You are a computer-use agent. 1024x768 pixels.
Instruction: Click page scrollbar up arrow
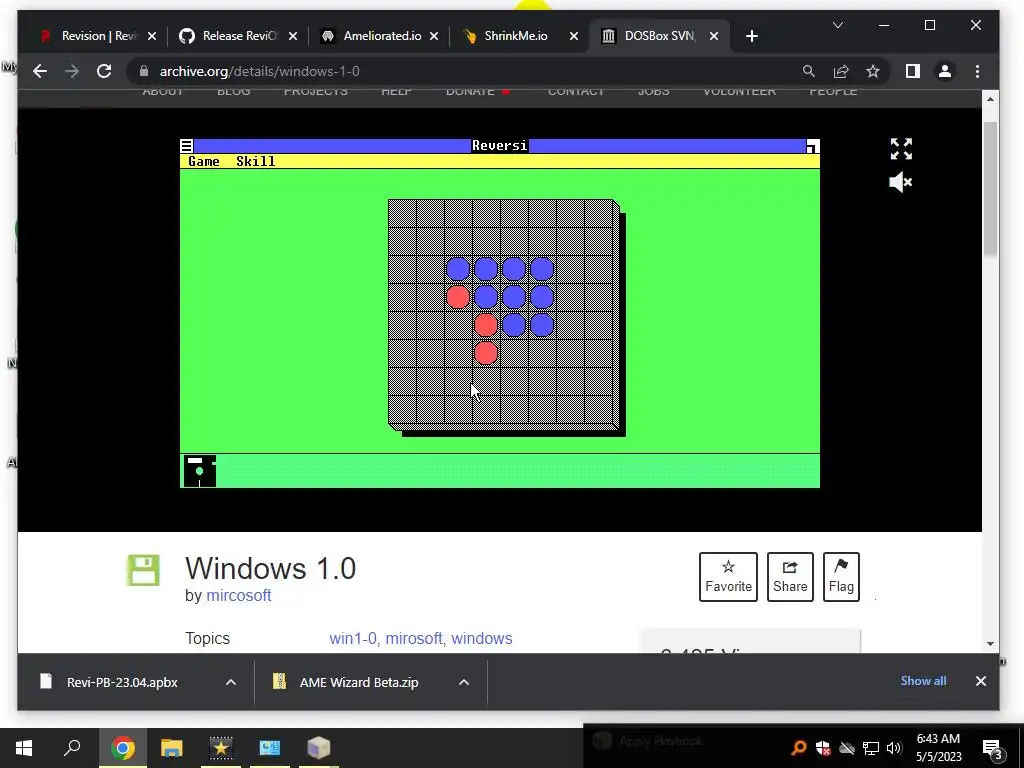(x=990, y=99)
